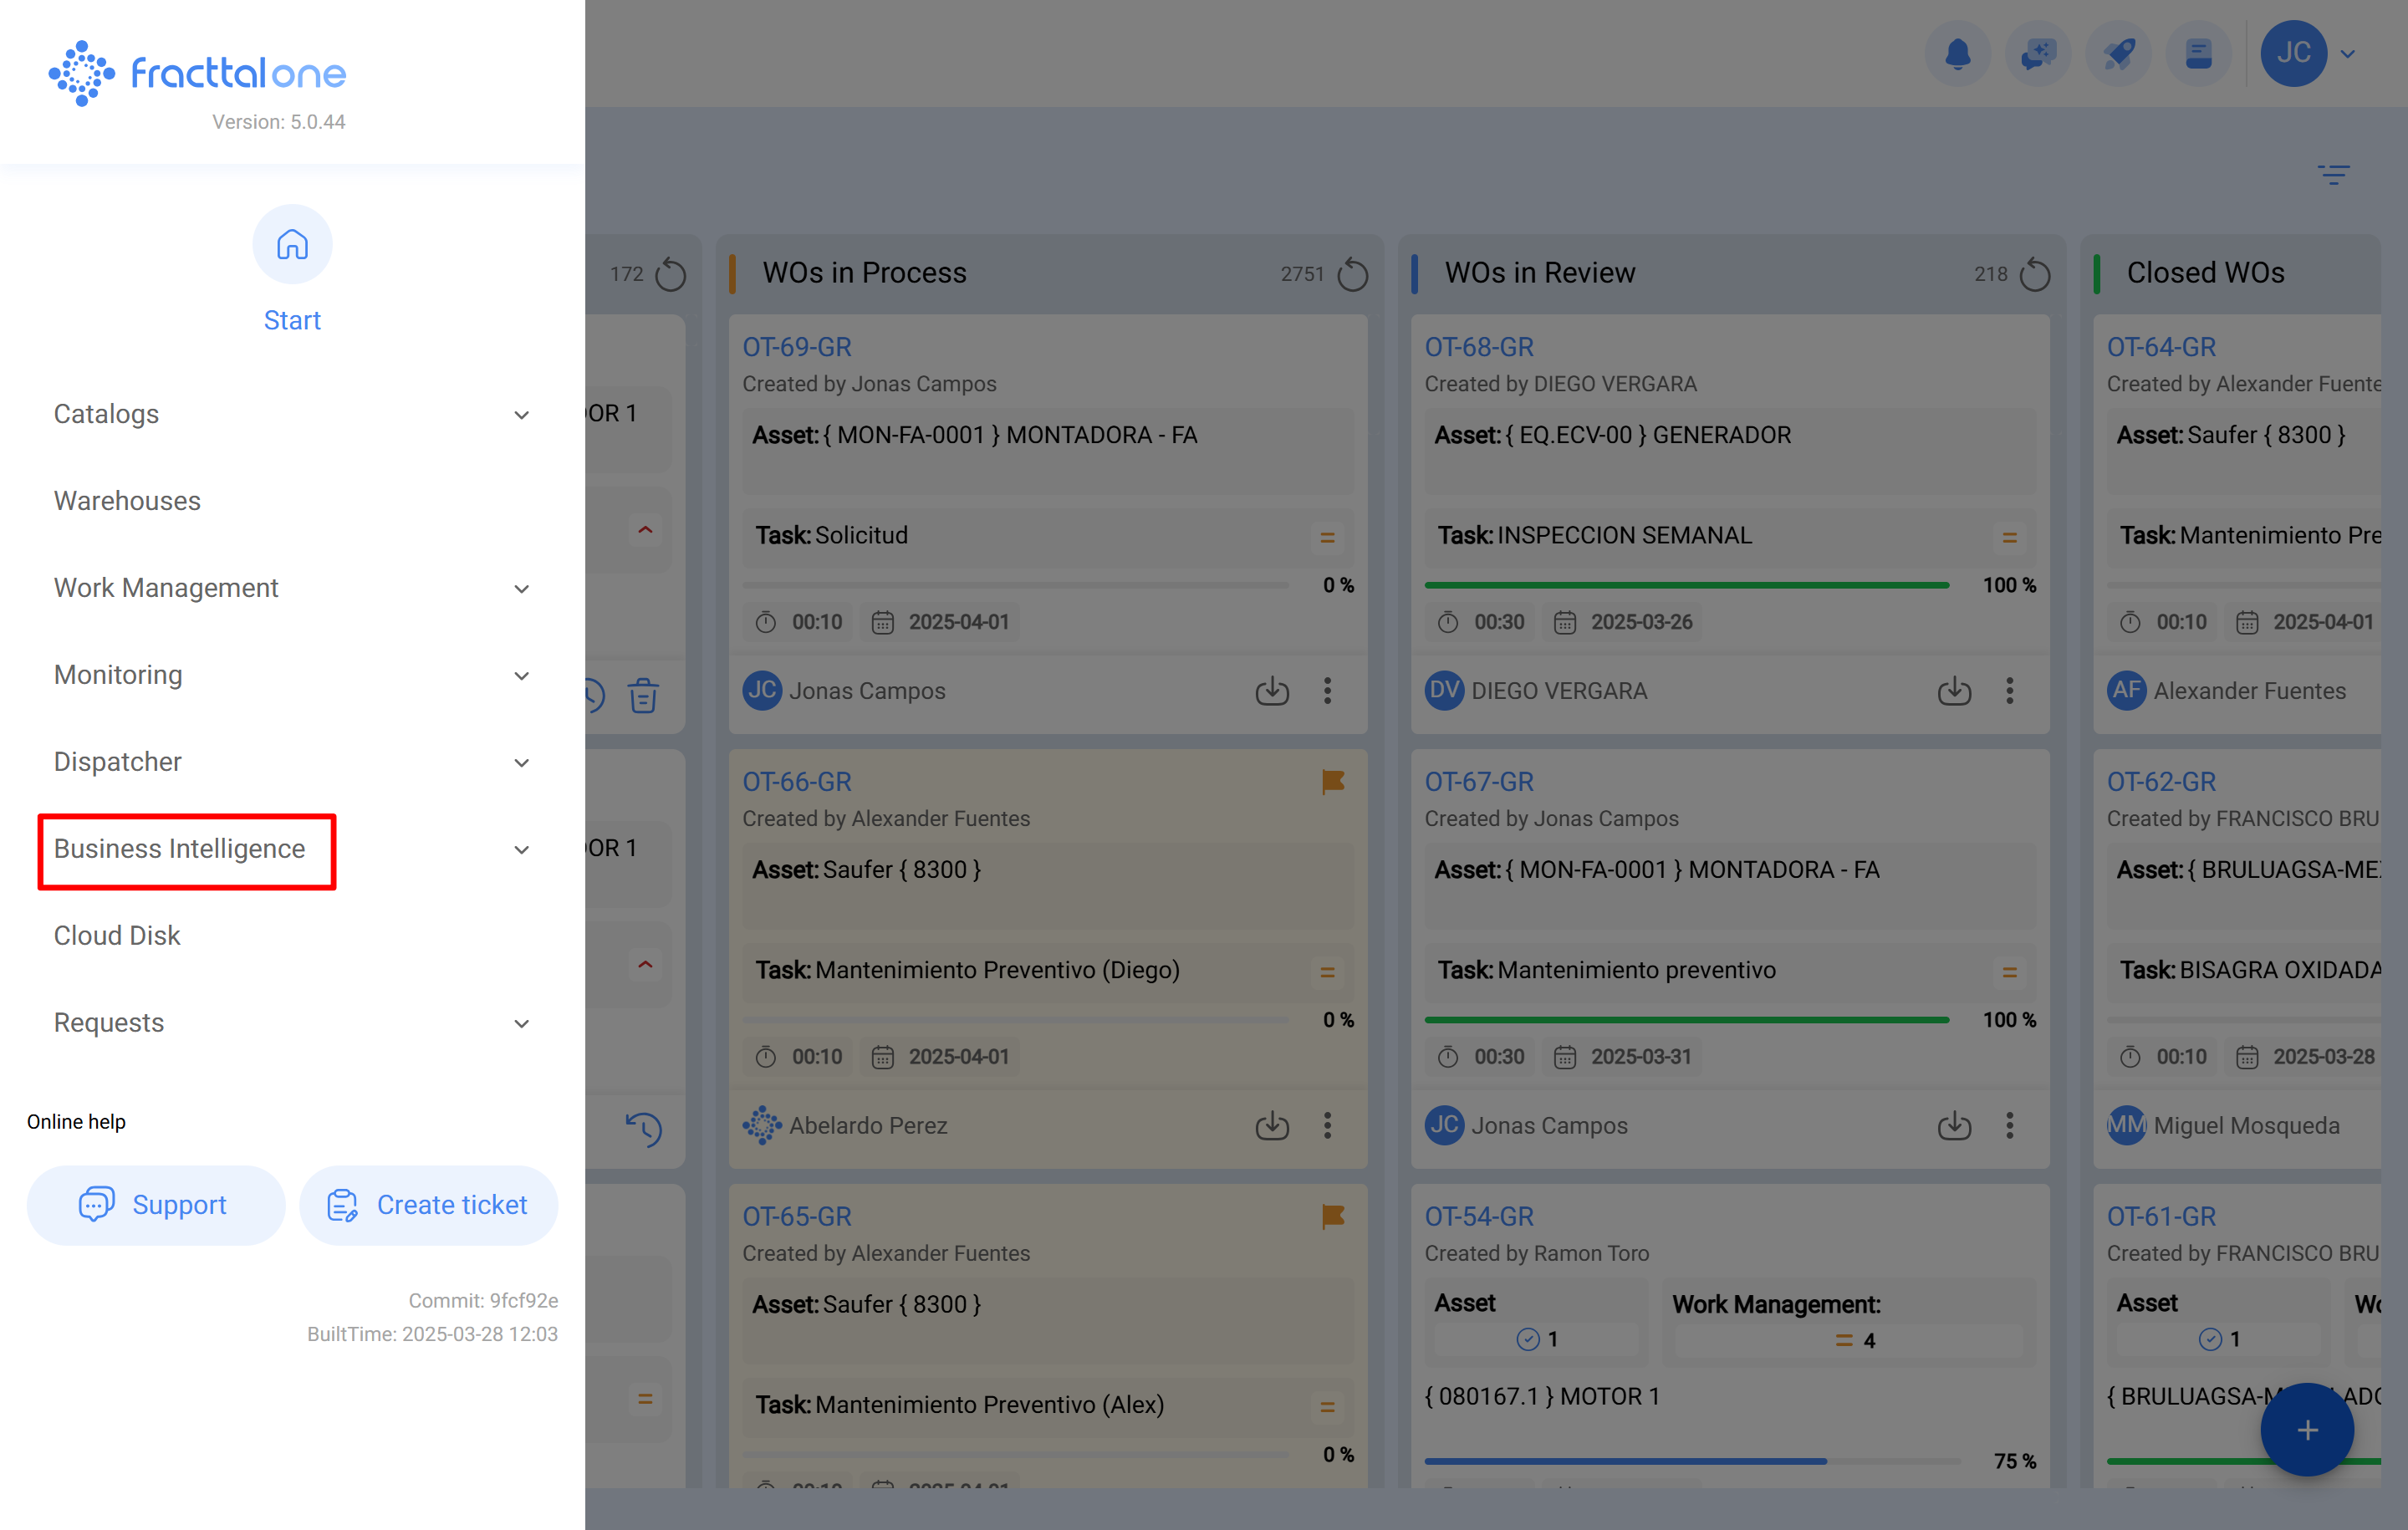This screenshot has width=2408, height=1530.
Task: Open the documentation book icon
Action: tap(2198, 54)
